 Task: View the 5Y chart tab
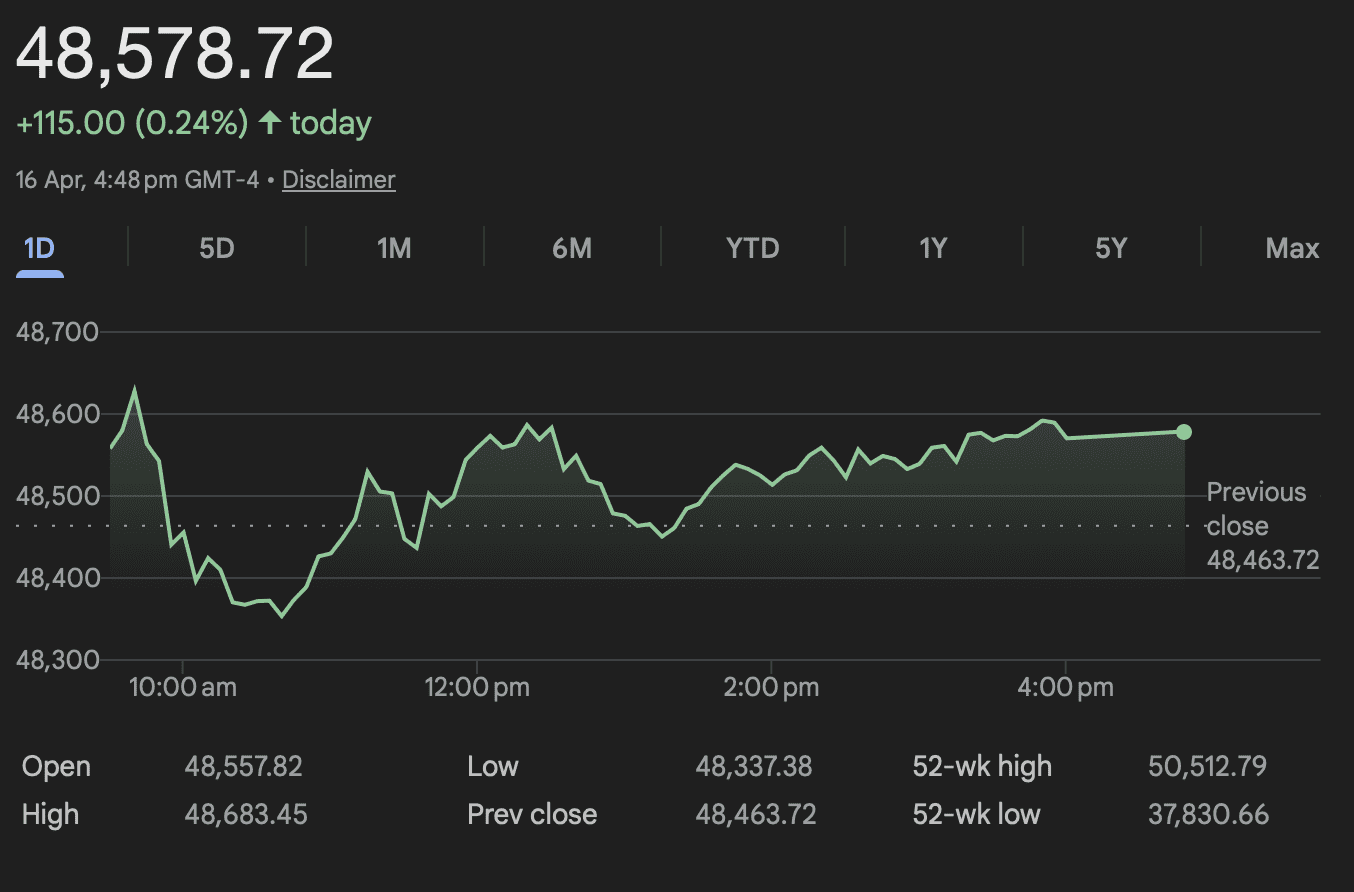(x=1111, y=248)
